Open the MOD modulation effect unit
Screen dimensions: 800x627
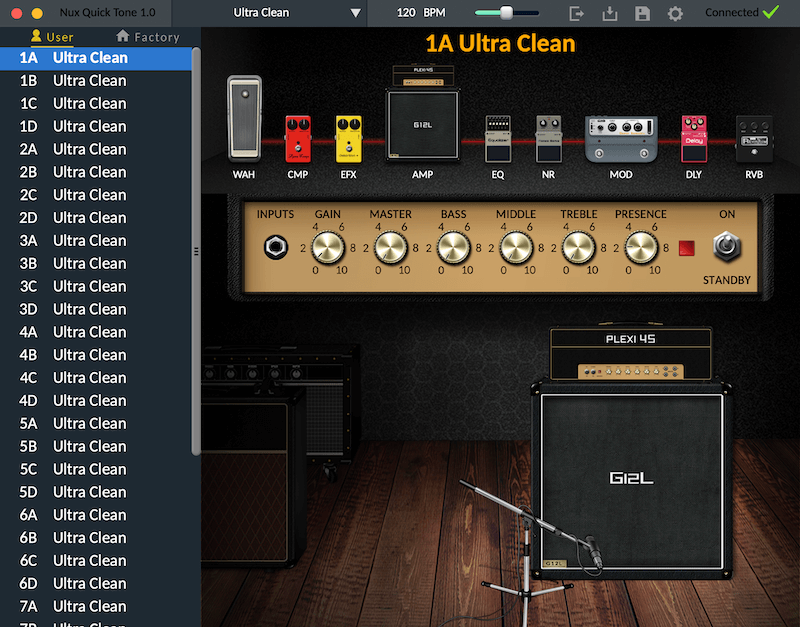click(621, 139)
